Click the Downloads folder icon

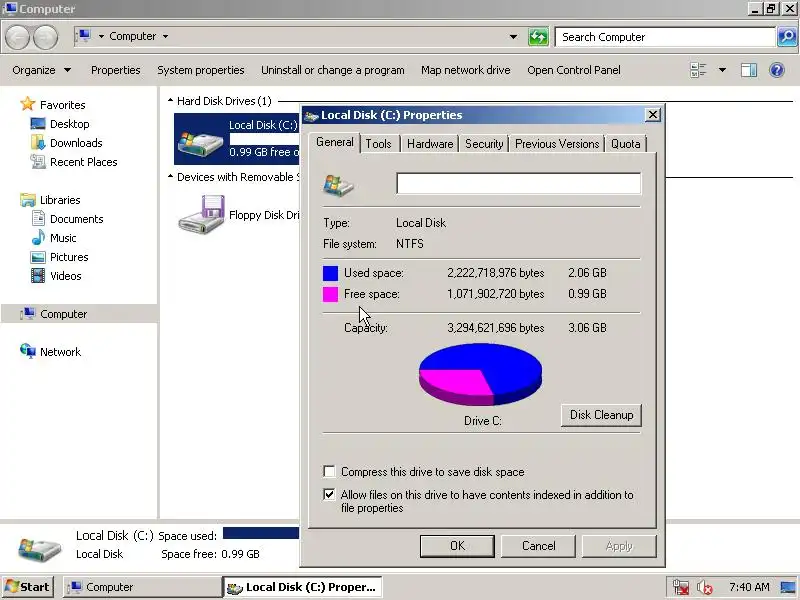click(x=38, y=143)
